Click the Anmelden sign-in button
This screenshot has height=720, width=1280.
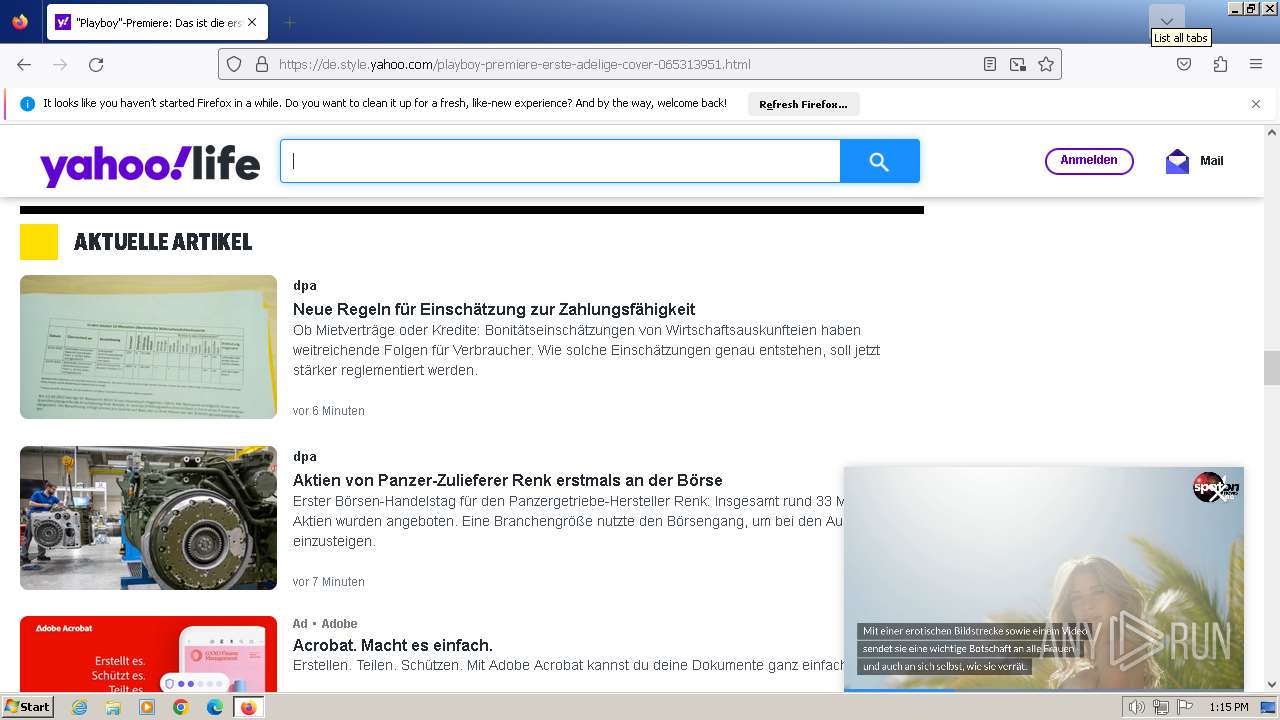click(x=1089, y=161)
